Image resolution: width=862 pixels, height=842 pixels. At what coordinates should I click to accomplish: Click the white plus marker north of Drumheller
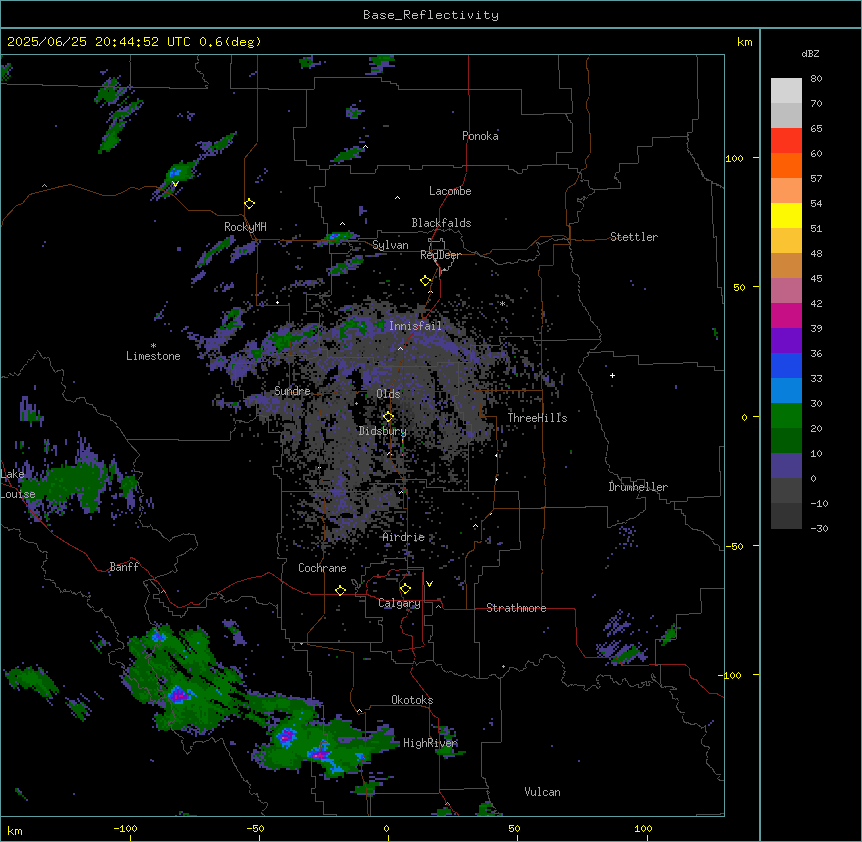(612, 375)
